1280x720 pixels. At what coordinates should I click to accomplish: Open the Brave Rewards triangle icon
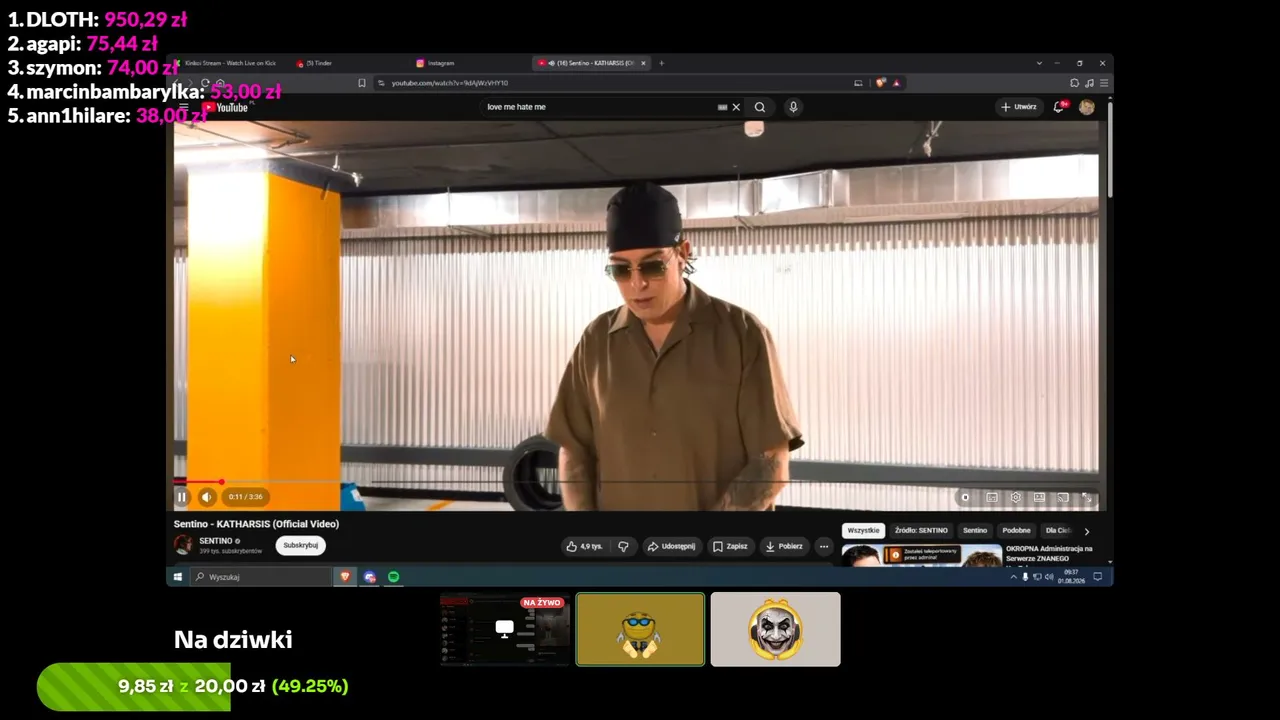[896, 83]
